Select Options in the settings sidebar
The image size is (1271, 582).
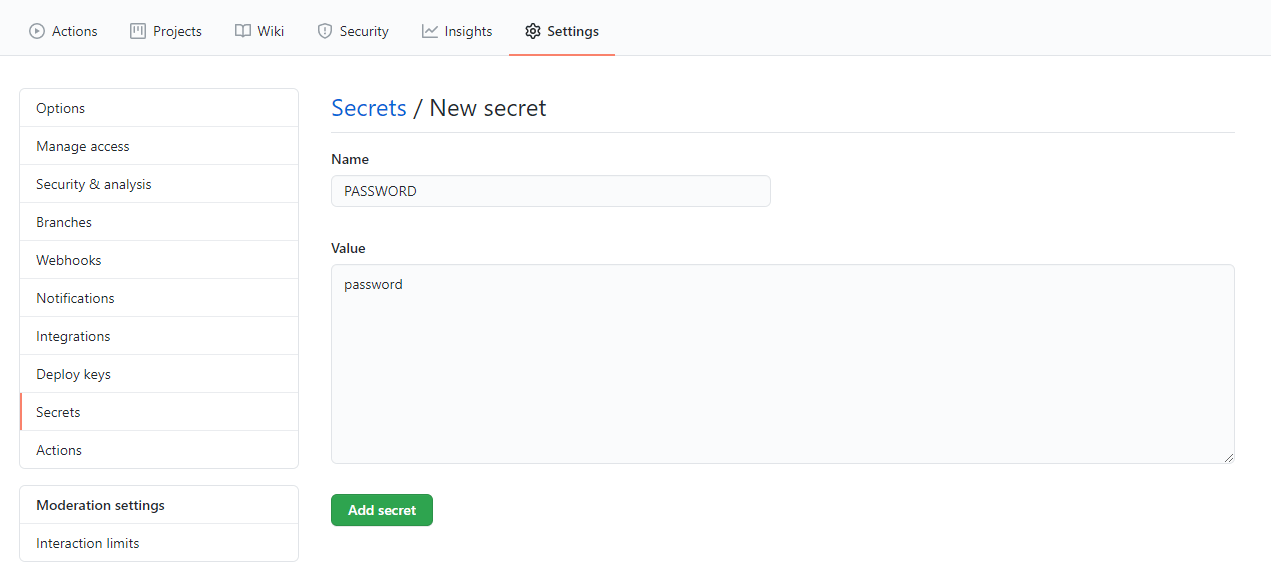tap(60, 107)
